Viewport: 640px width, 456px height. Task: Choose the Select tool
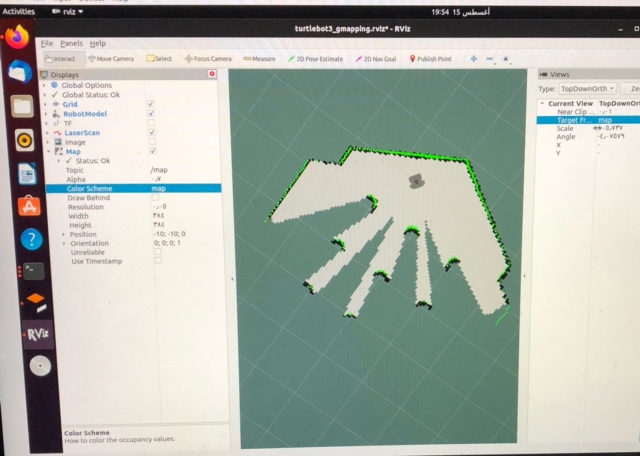159,59
